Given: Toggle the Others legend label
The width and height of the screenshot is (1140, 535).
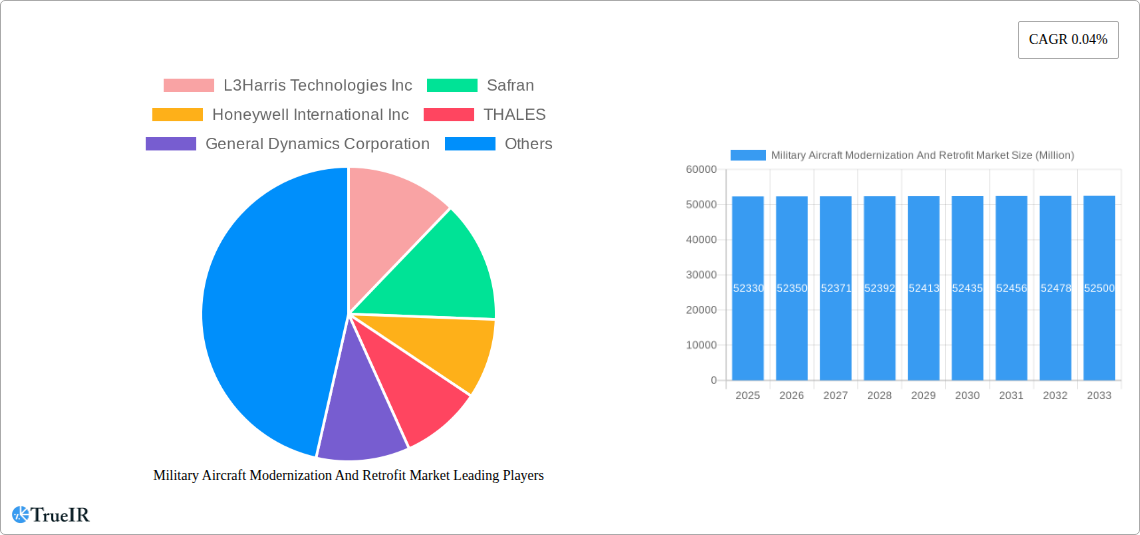Looking at the screenshot, I should [x=529, y=143].
